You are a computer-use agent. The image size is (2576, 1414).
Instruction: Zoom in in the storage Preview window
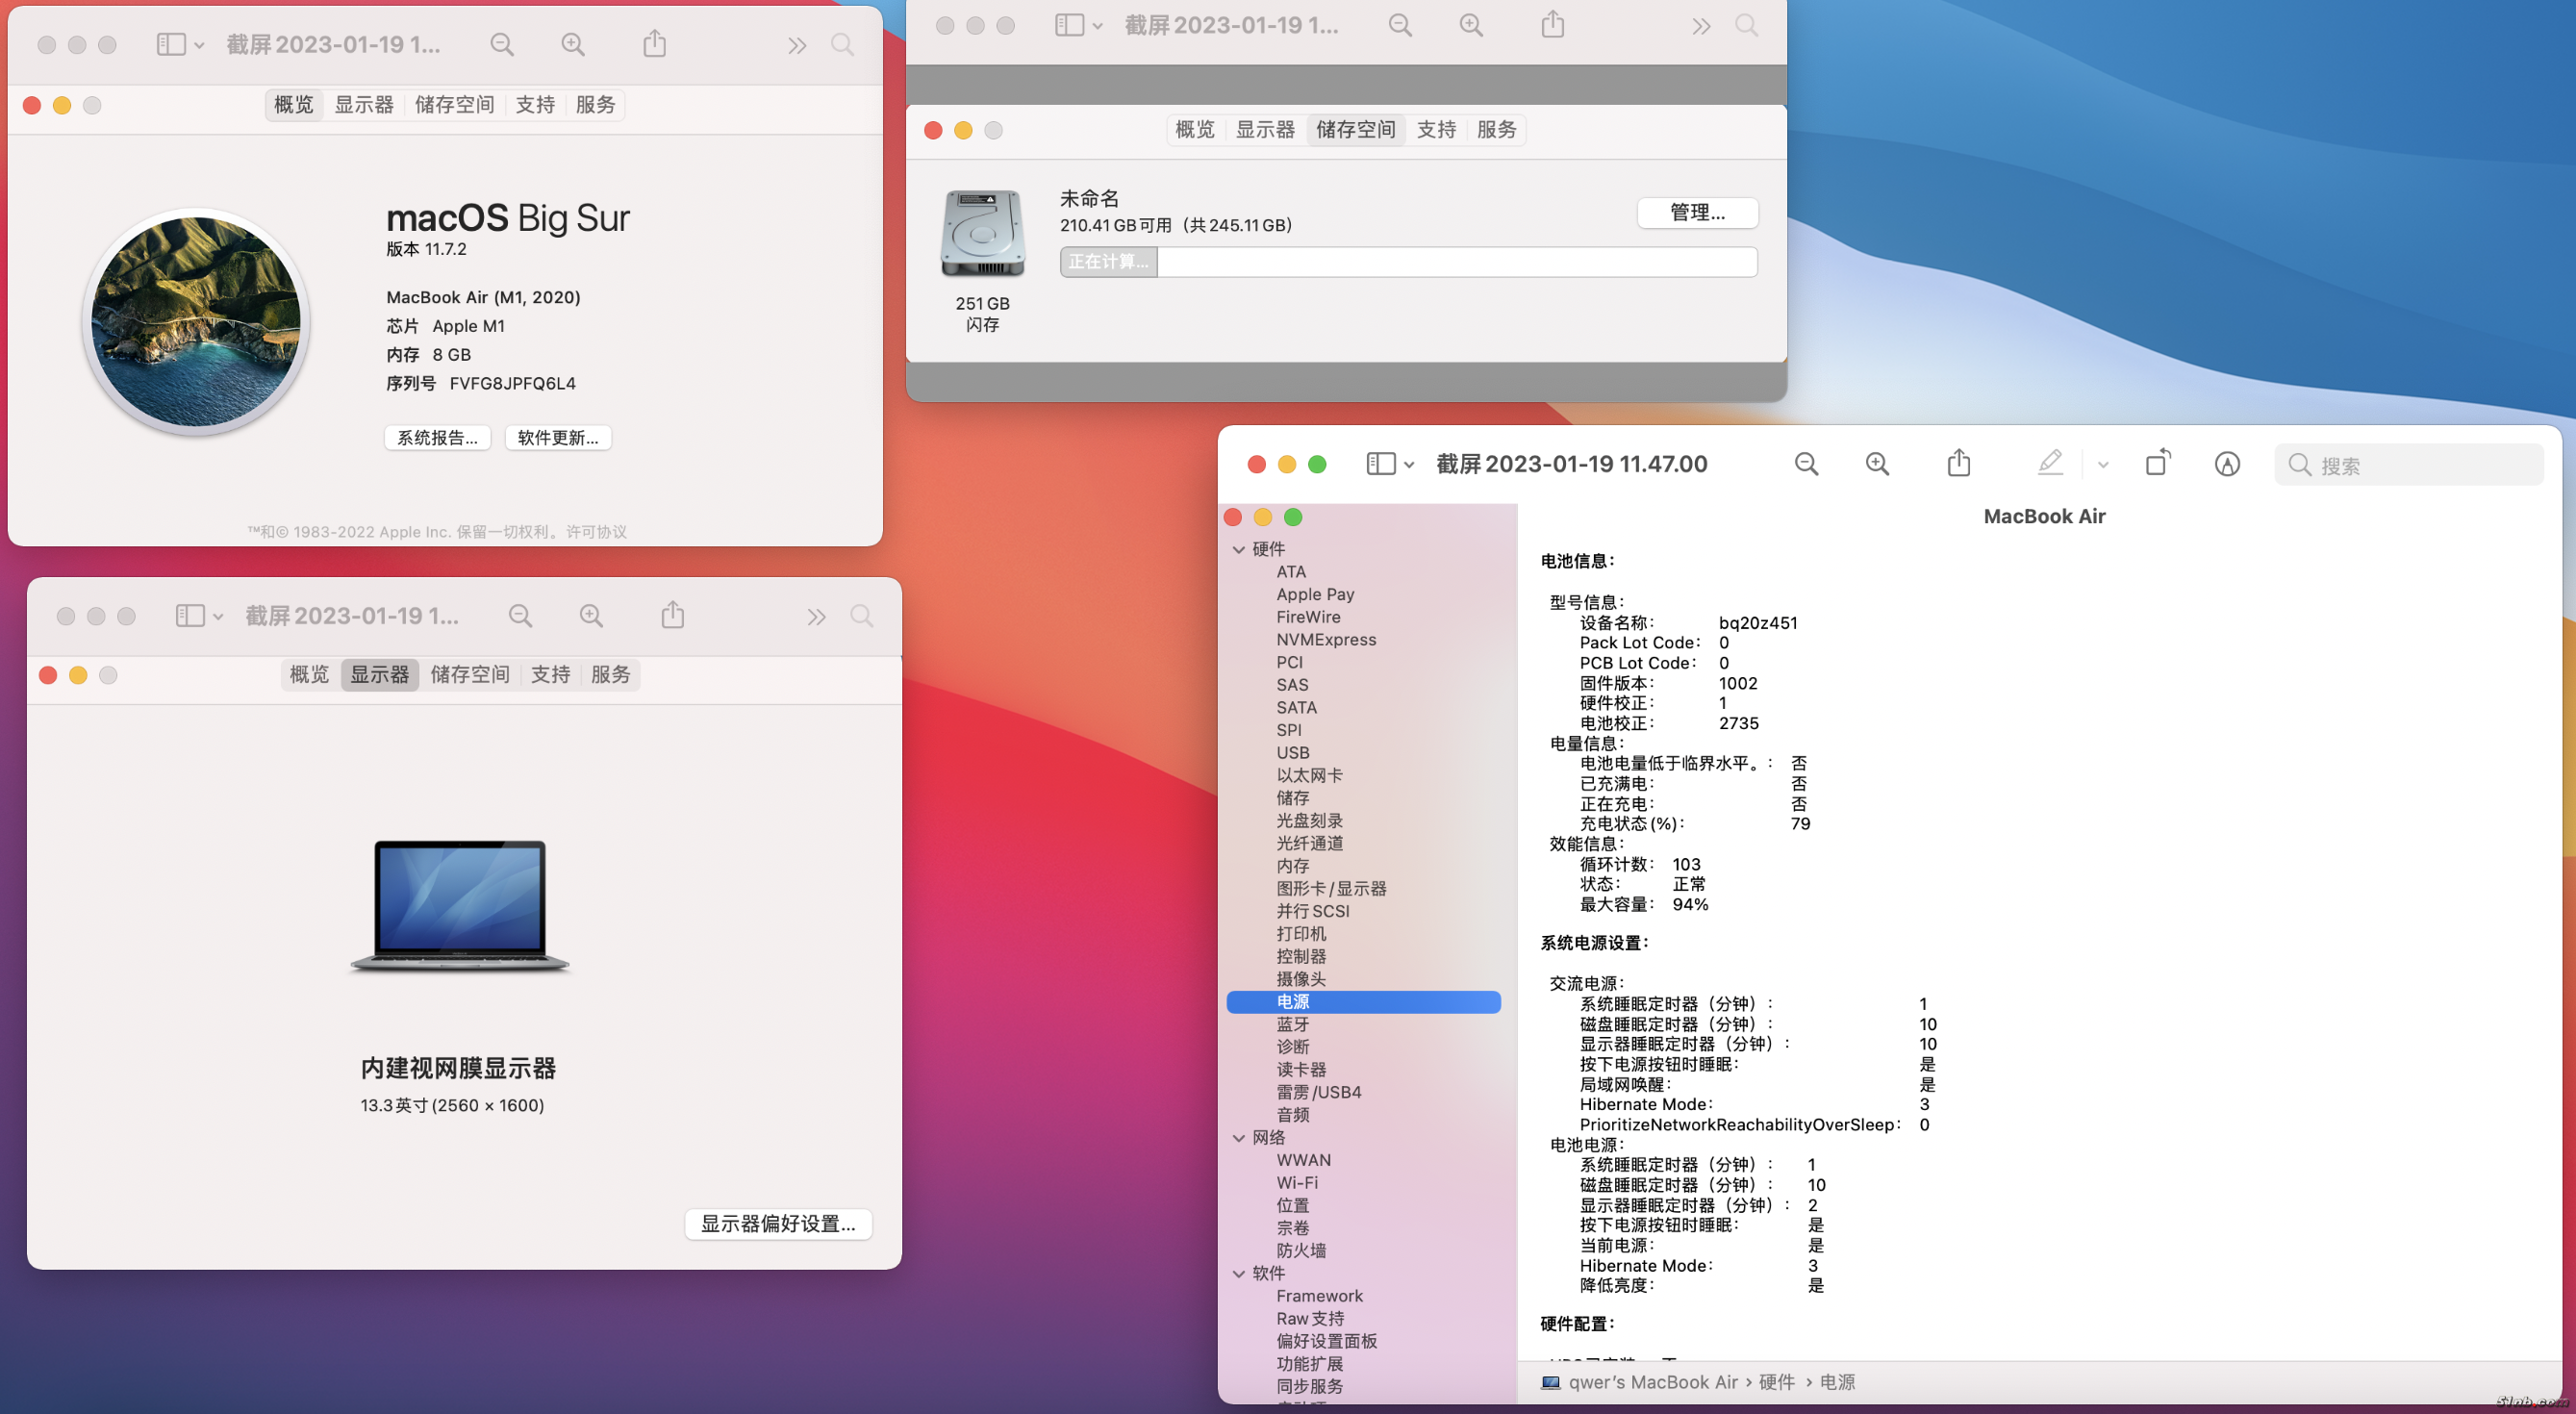1471,25
